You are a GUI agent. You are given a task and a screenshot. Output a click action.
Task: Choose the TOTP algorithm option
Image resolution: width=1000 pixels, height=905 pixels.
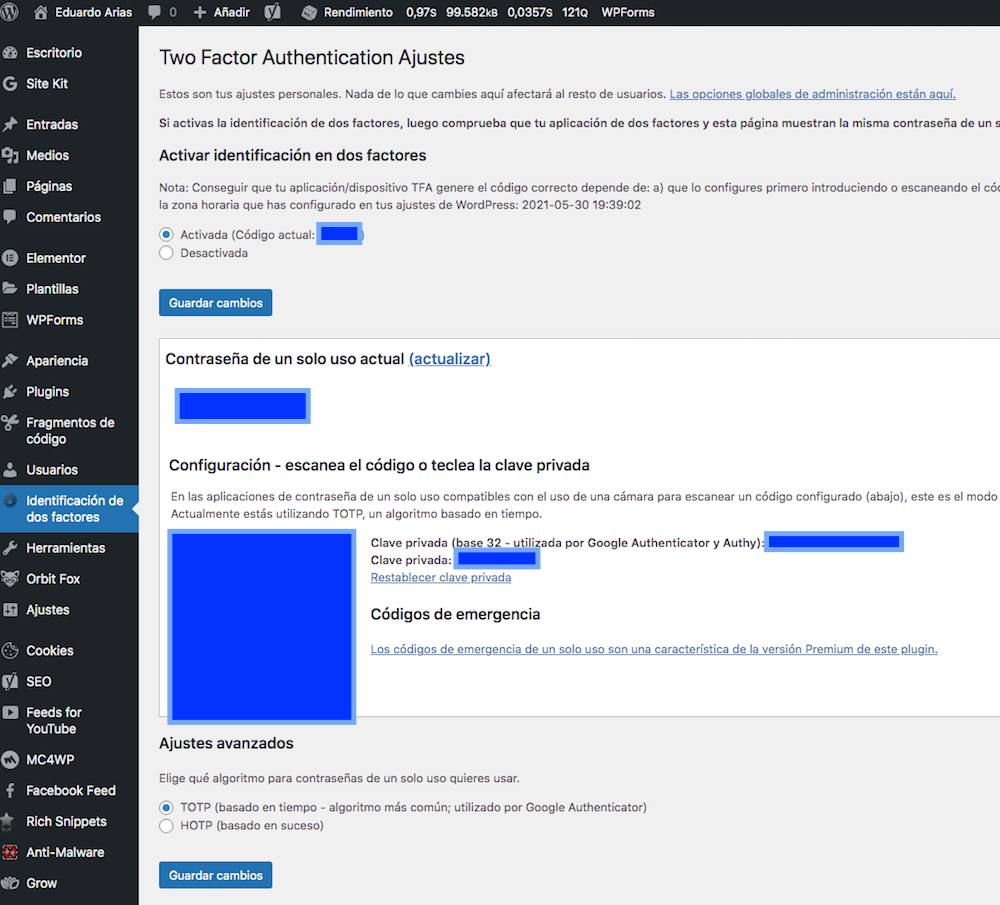click(x=167, y=807)
